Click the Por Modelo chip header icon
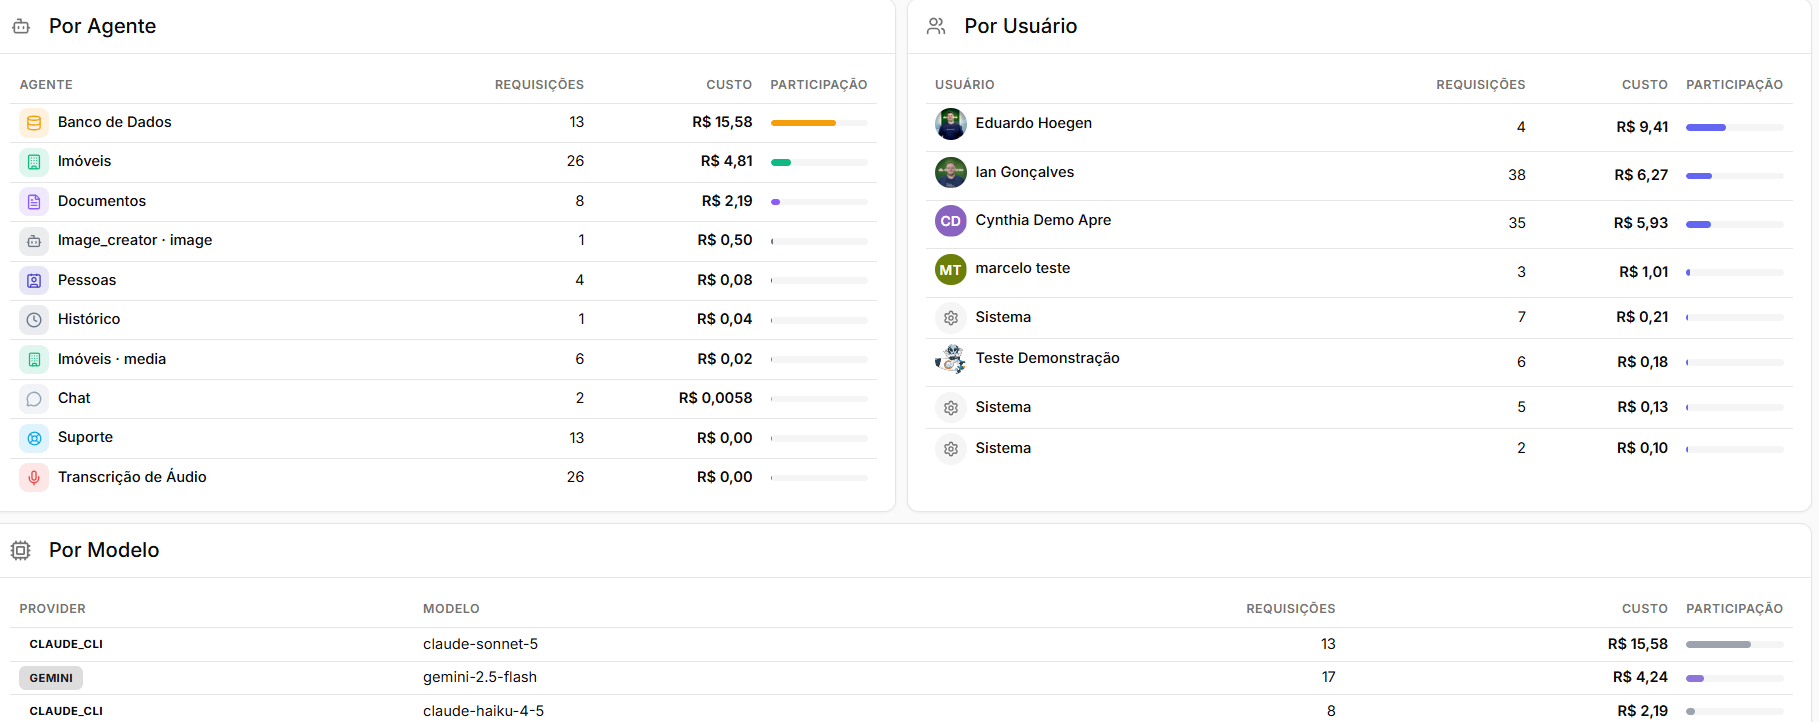The width and height of the screenshot is (1819, 722). point(21,550)
